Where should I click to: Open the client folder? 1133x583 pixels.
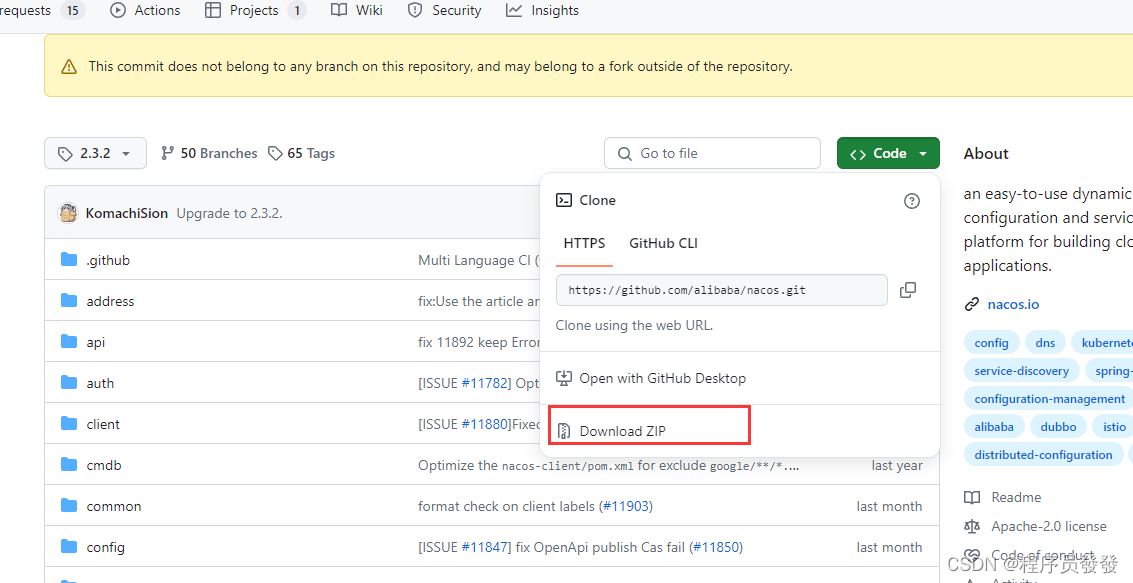click(x=103, y=424)
